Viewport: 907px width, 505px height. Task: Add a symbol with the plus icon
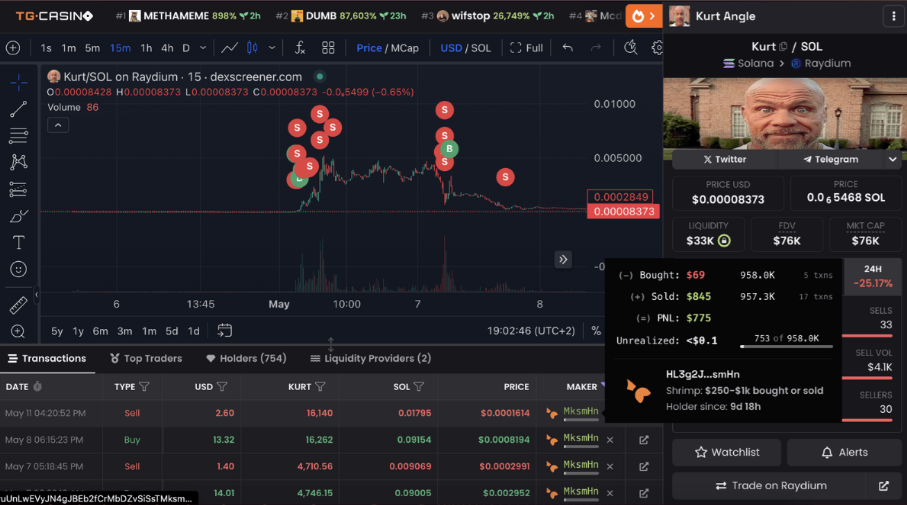pyautogui.click(x=13, y=48)
